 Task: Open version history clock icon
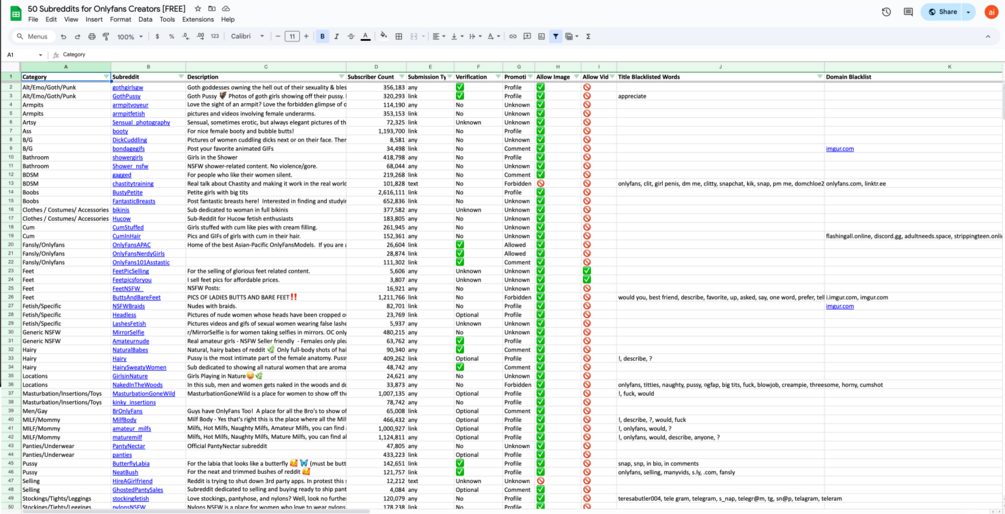click(x=886, y=12)
